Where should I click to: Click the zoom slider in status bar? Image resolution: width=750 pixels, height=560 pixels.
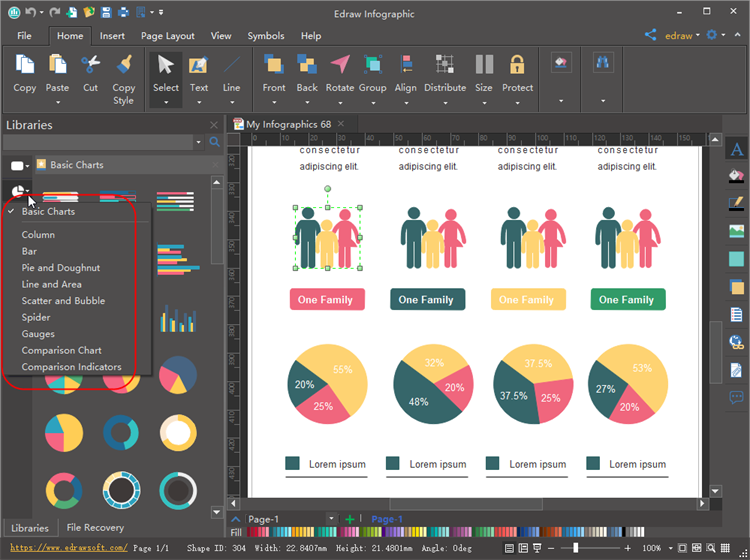pyautogui.click(x=575, y=548)
